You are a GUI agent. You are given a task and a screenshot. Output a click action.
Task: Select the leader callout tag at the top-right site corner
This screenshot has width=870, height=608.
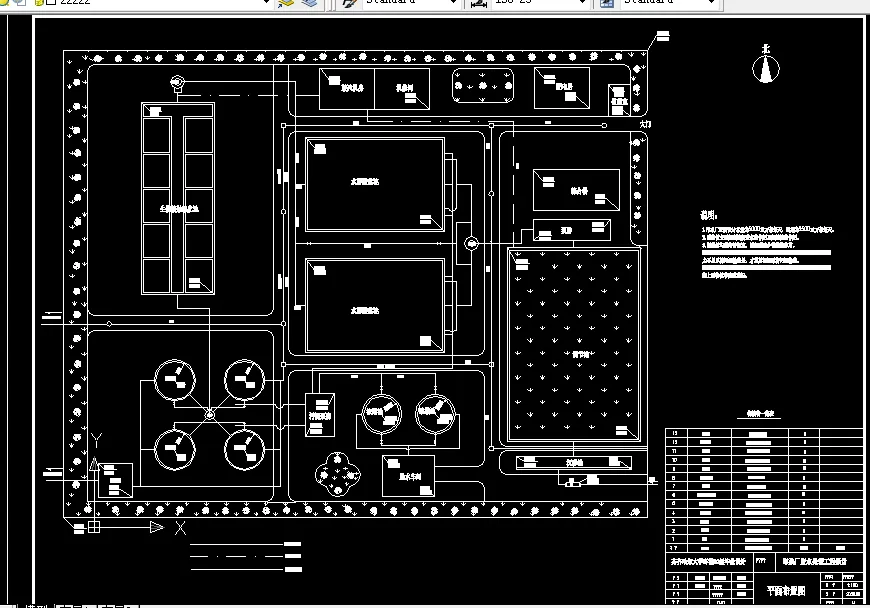point(662,37)
